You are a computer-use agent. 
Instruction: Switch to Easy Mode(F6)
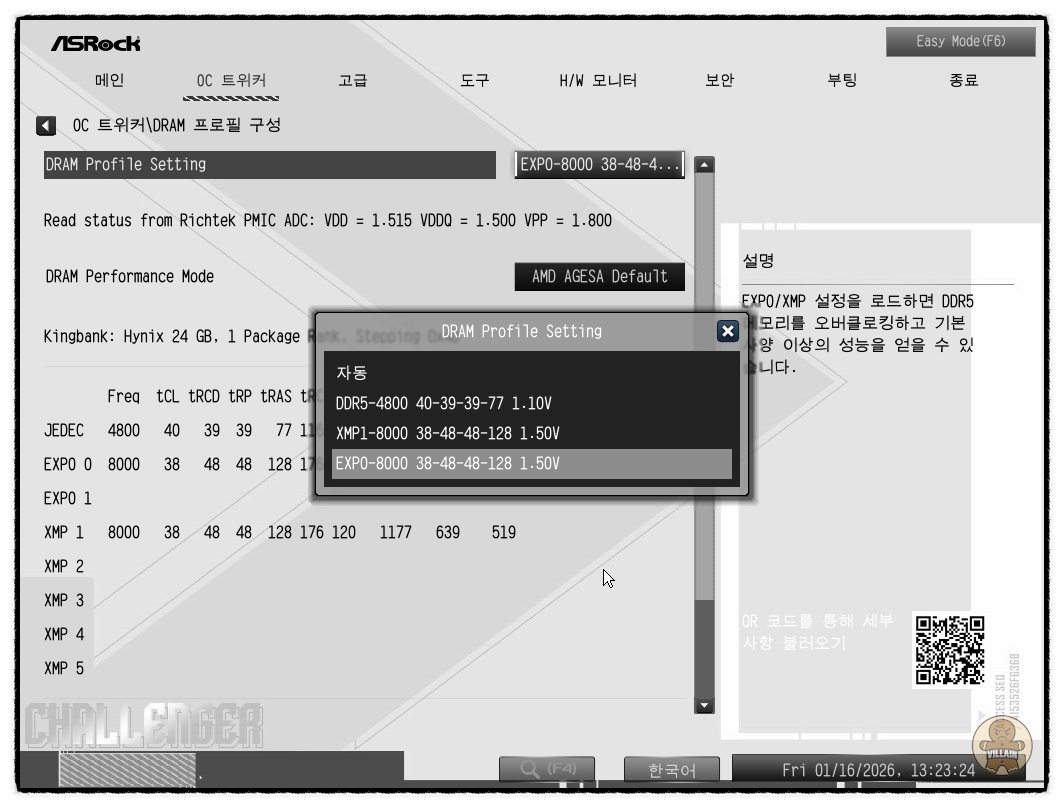point(960,42)
